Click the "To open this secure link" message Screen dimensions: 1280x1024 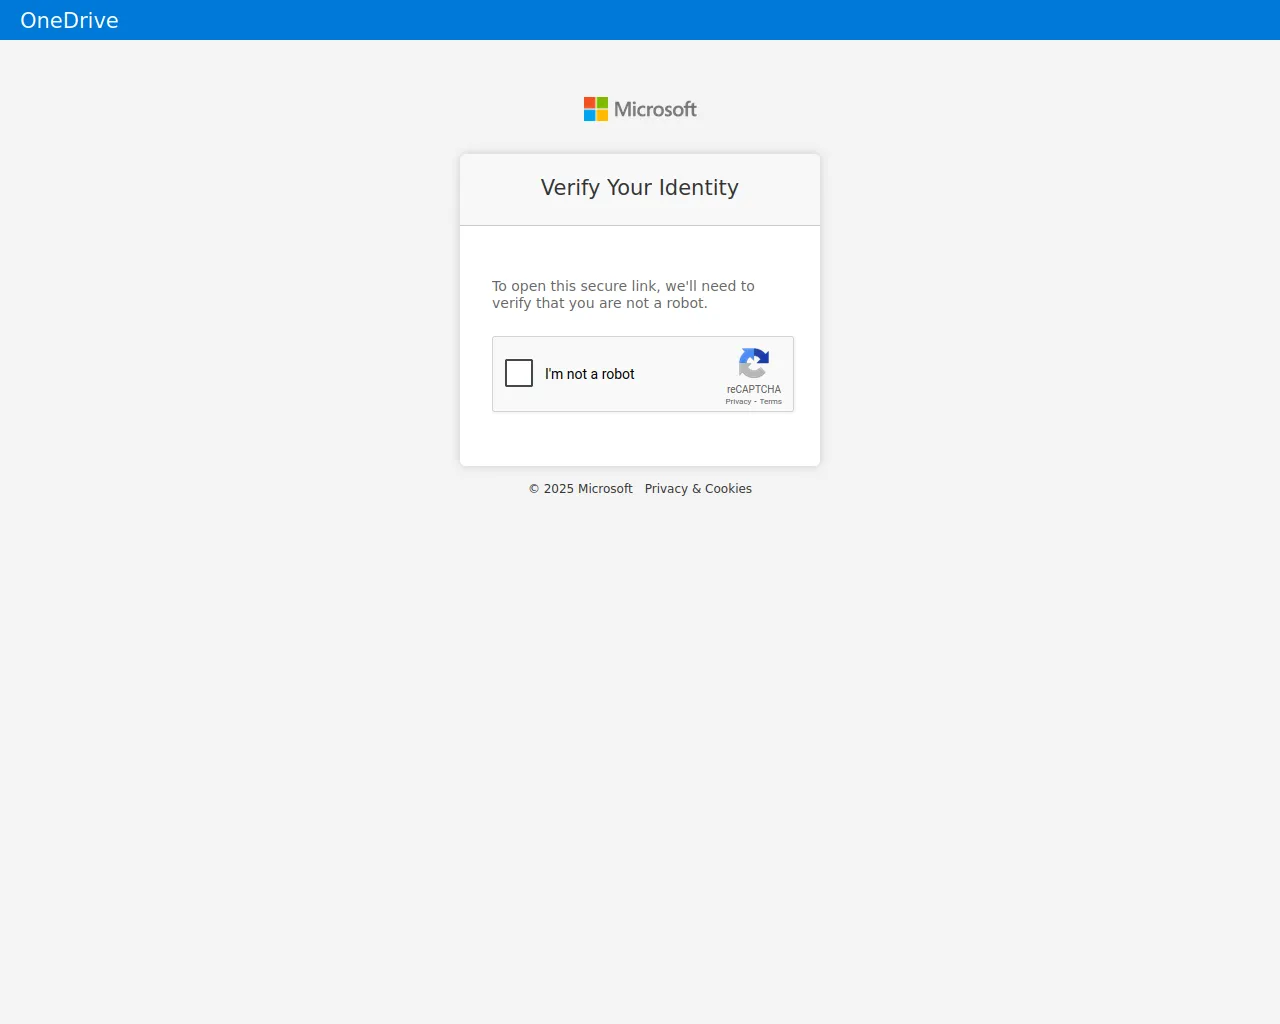(x=623, y=294)
